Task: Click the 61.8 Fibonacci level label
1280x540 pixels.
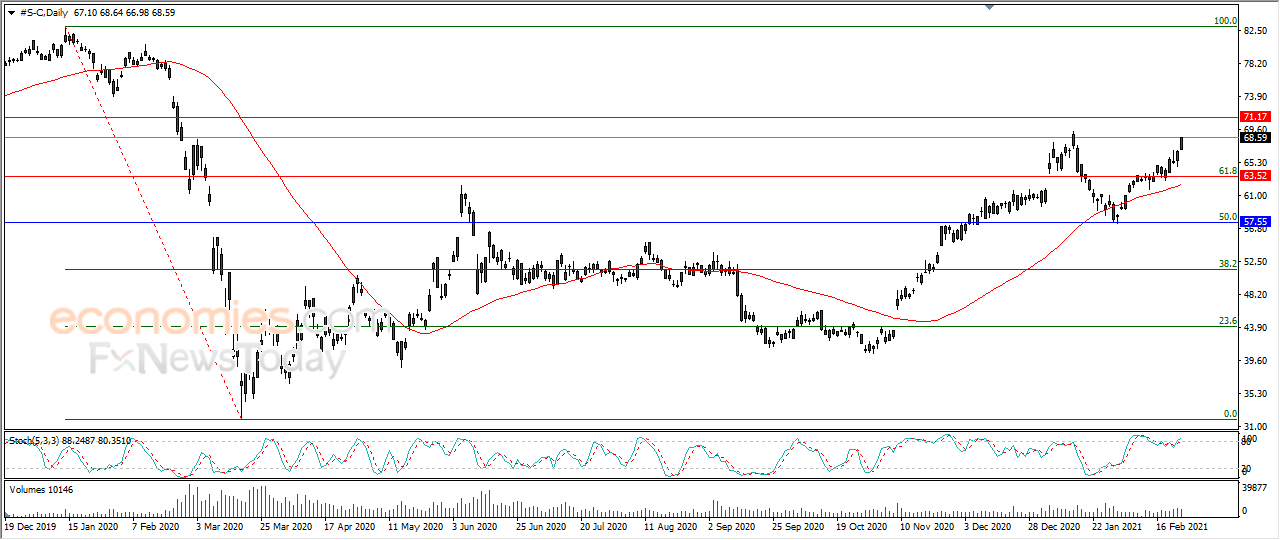Action: click(x=1227, y=171)
